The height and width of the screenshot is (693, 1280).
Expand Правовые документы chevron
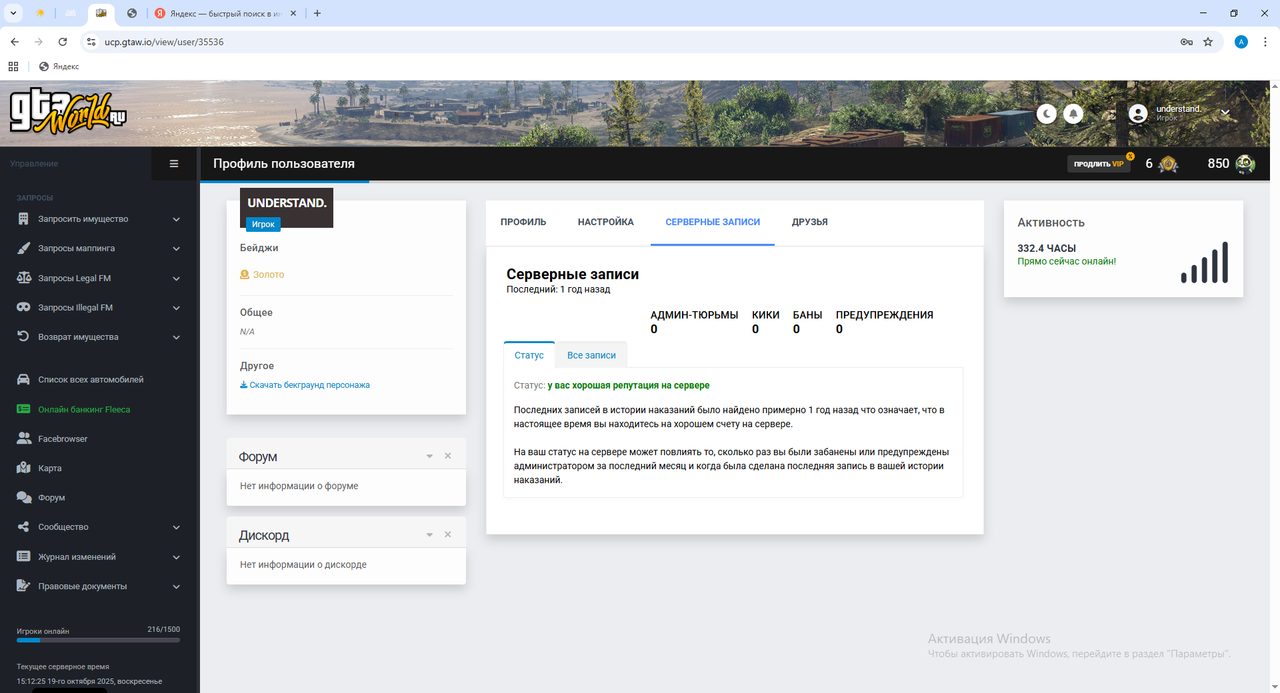point(176,586)
